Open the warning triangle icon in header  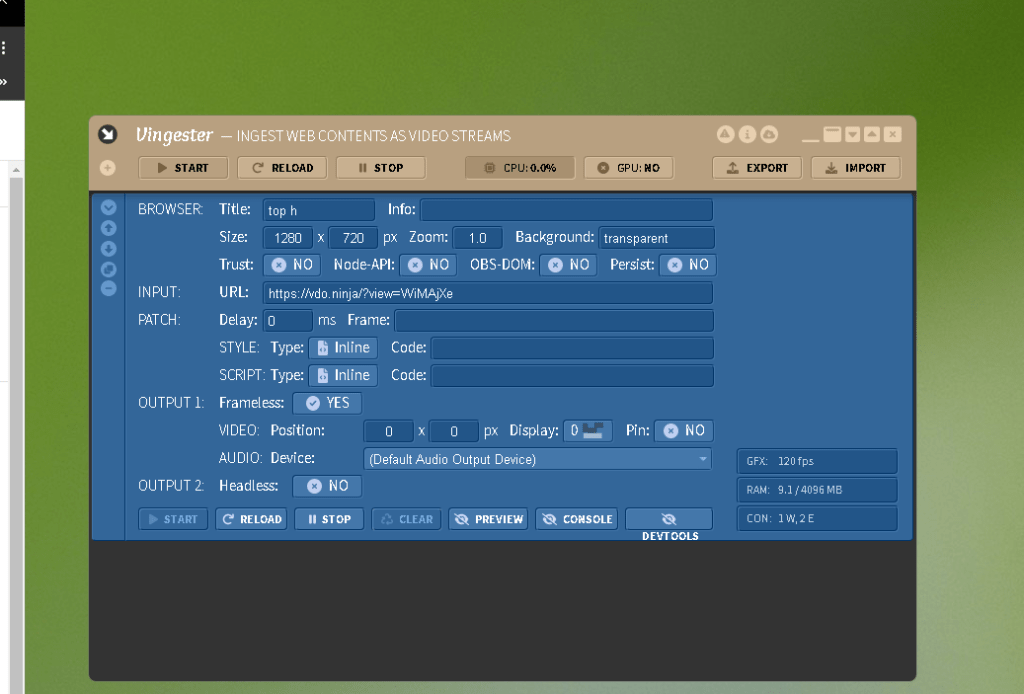(725, 134)
